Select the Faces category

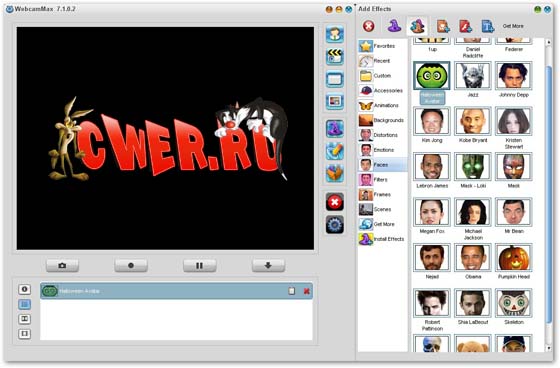coord(382,165)
